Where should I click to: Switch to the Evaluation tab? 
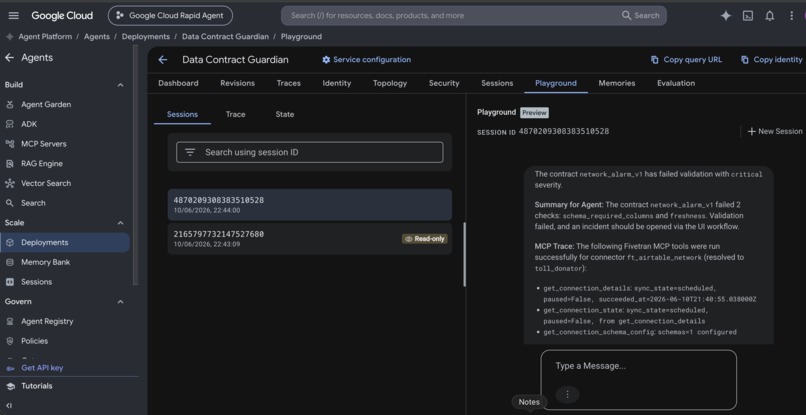point(676,83)
